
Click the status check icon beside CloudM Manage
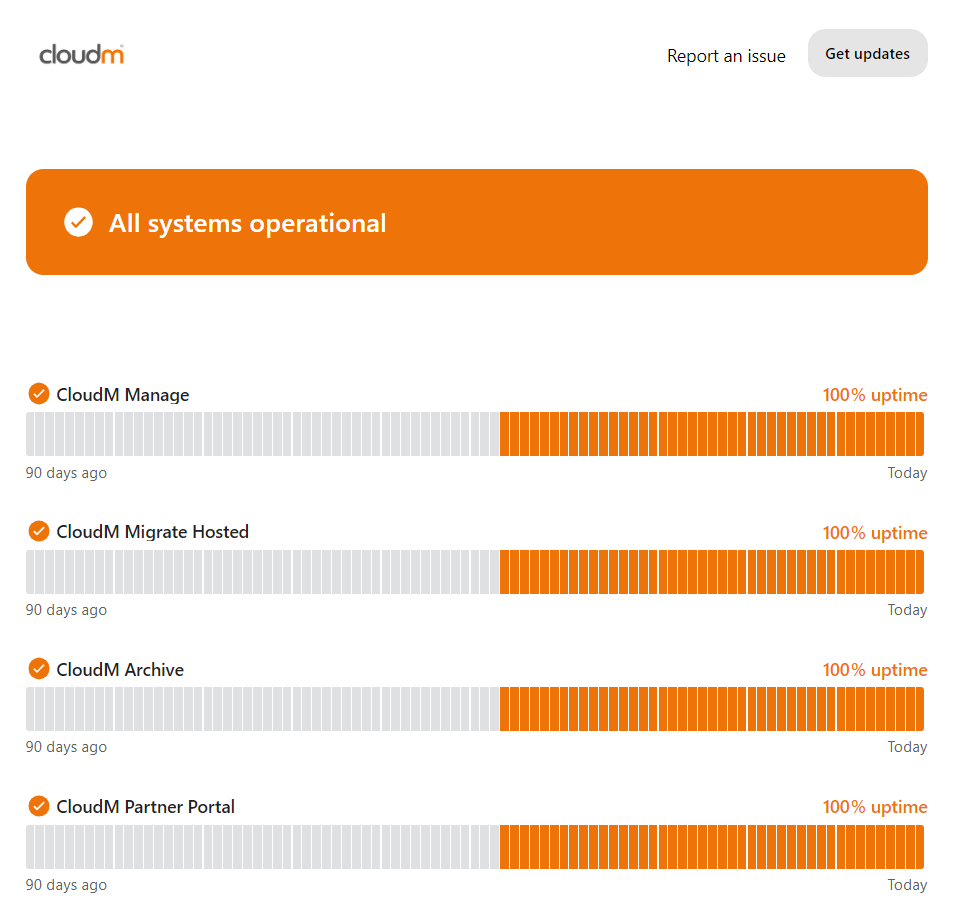39,394
